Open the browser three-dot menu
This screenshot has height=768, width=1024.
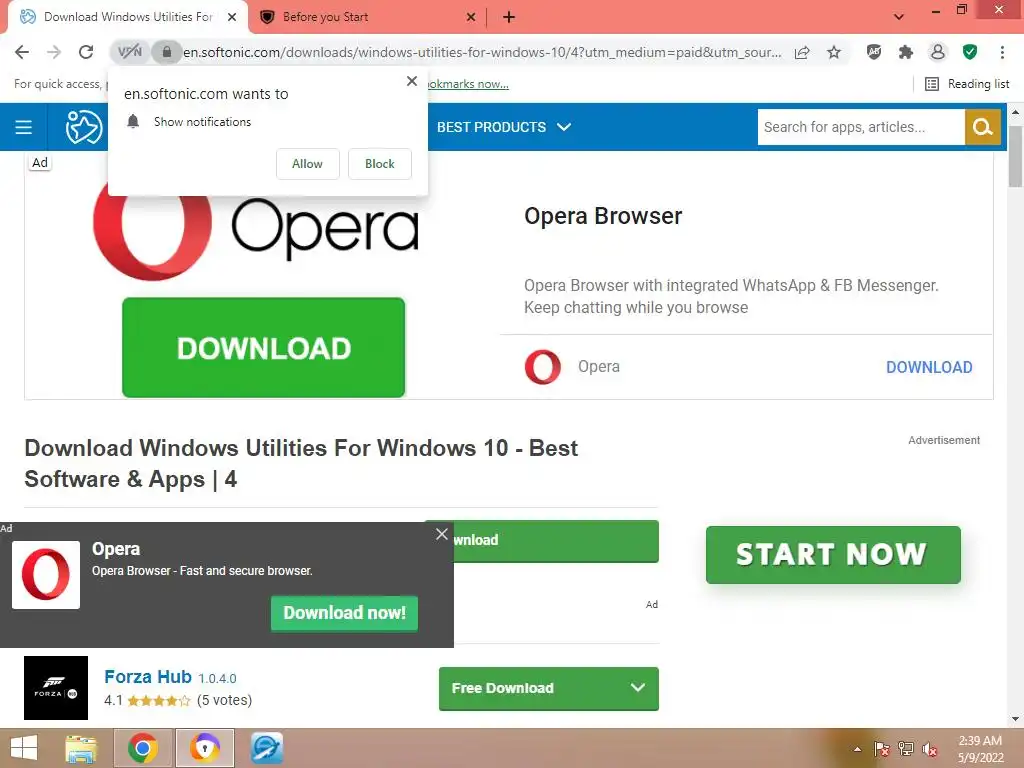pos(1002,52)
